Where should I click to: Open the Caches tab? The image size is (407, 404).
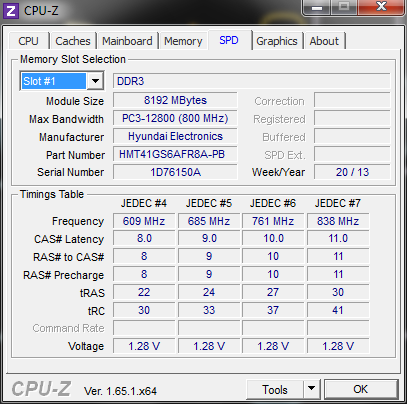pos(73,41)
